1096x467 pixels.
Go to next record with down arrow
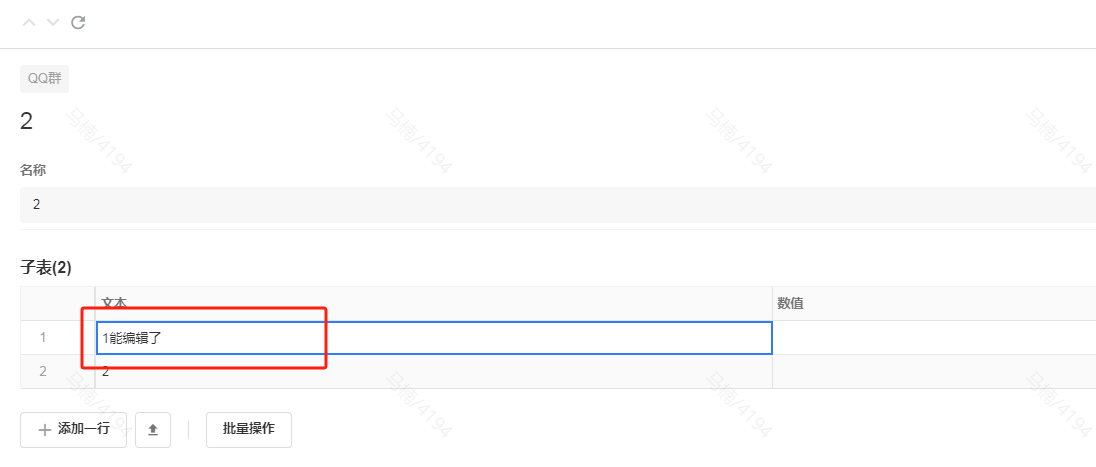coord(53,22)
